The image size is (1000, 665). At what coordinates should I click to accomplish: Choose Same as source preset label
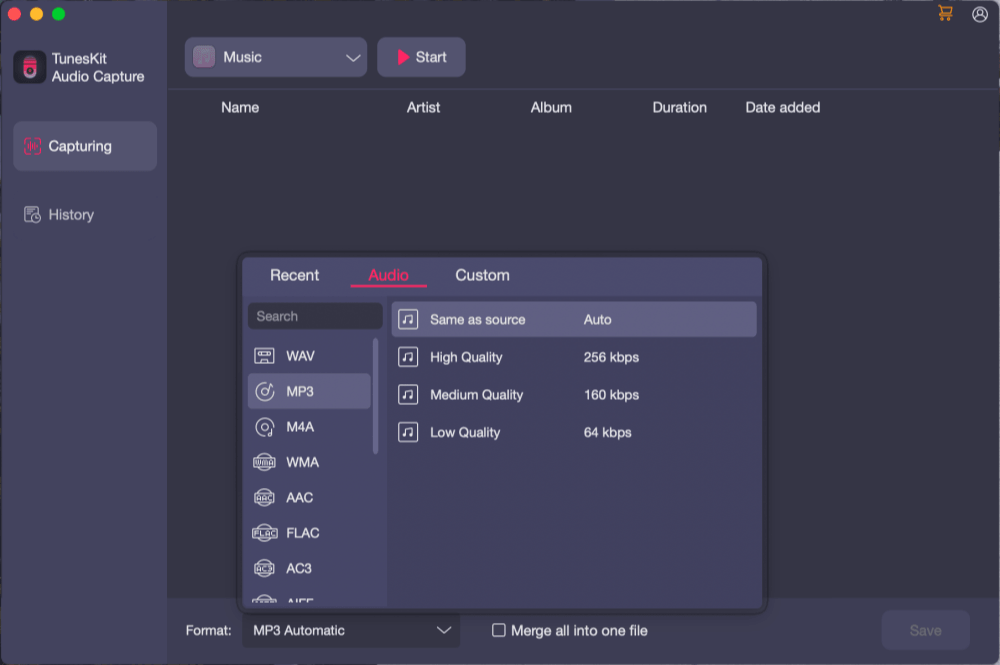pyautogui.click(x=478, y=319)
